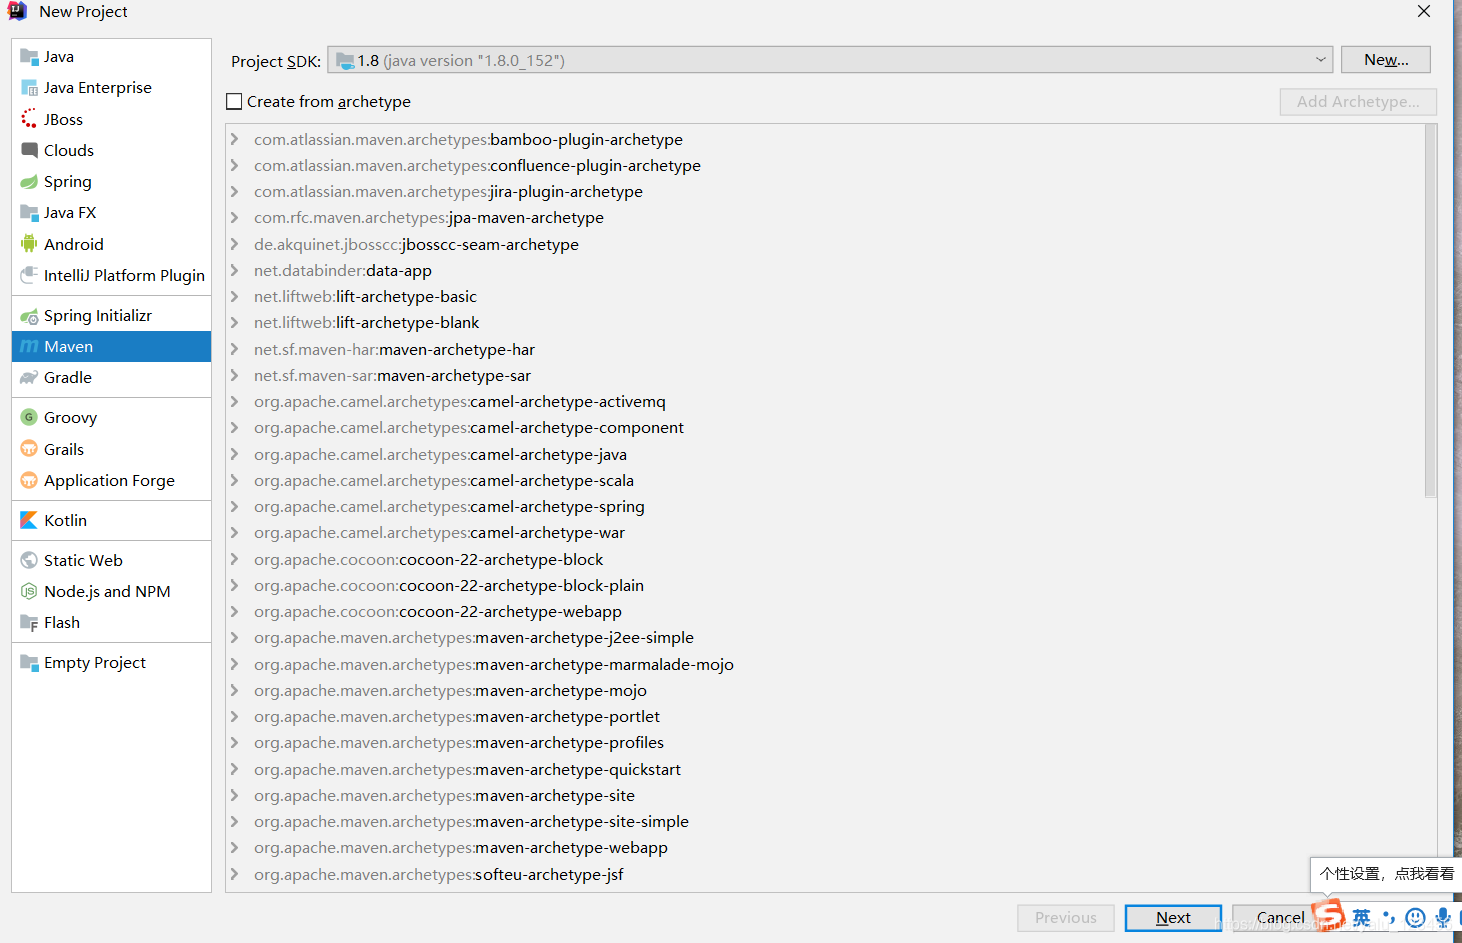This screenshot has width=1462, height=943.
Task: Select Kotlin project type
Action: pyautogui.click(x=111, y=521)
